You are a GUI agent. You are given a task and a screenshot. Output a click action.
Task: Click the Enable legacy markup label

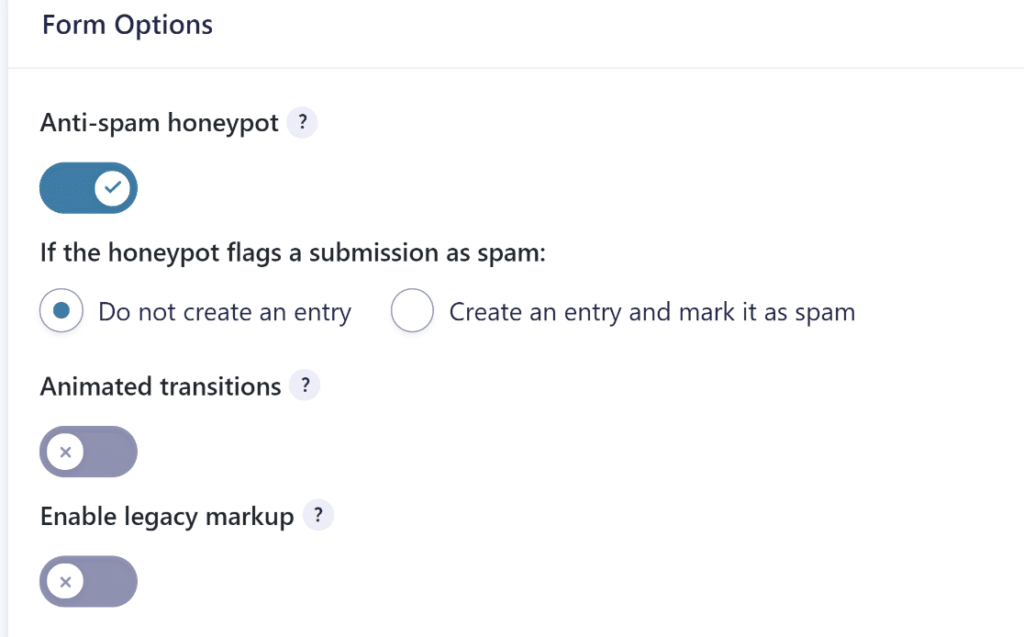(x=166, y=516)
